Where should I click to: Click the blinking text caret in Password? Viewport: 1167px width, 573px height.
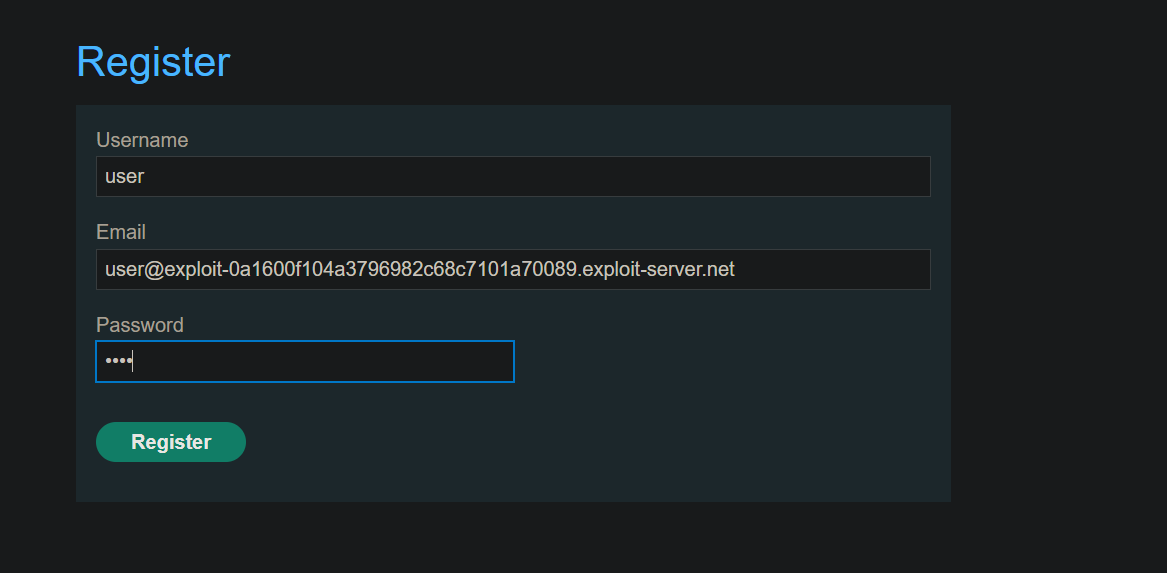pyautogui.click(x=133, y=361)
